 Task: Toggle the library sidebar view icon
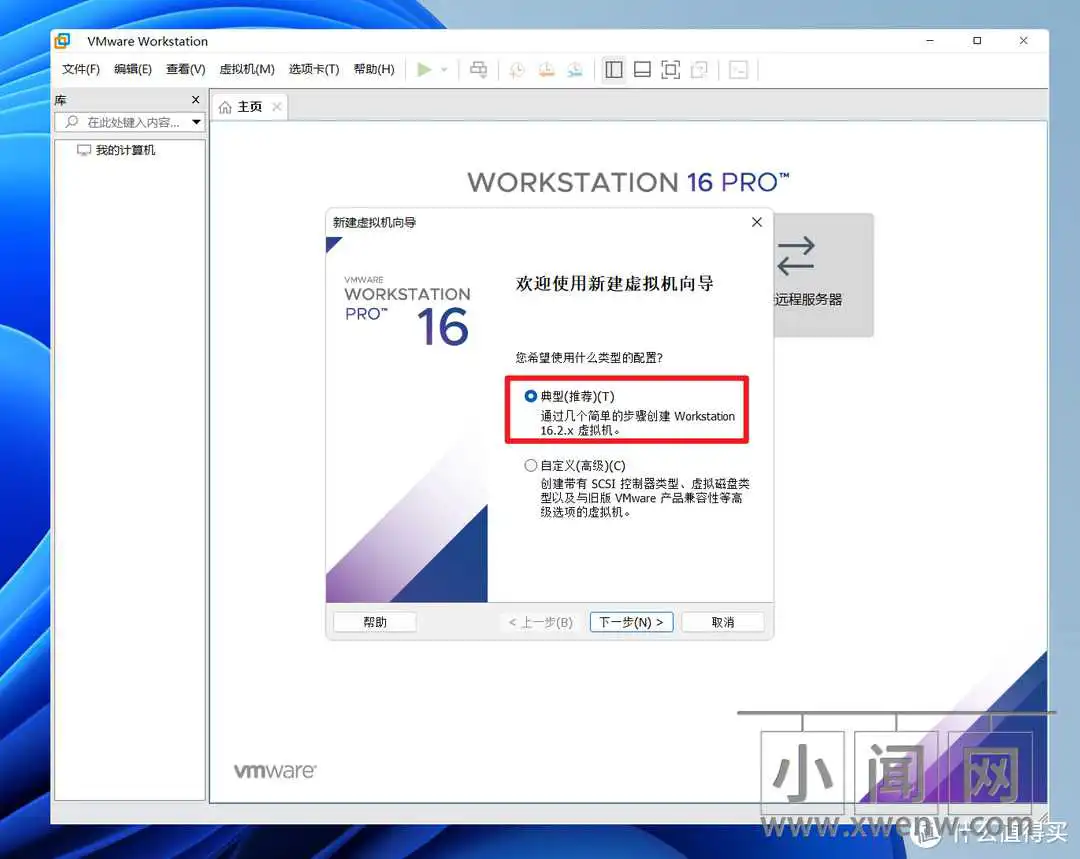[x=614, y=70]
